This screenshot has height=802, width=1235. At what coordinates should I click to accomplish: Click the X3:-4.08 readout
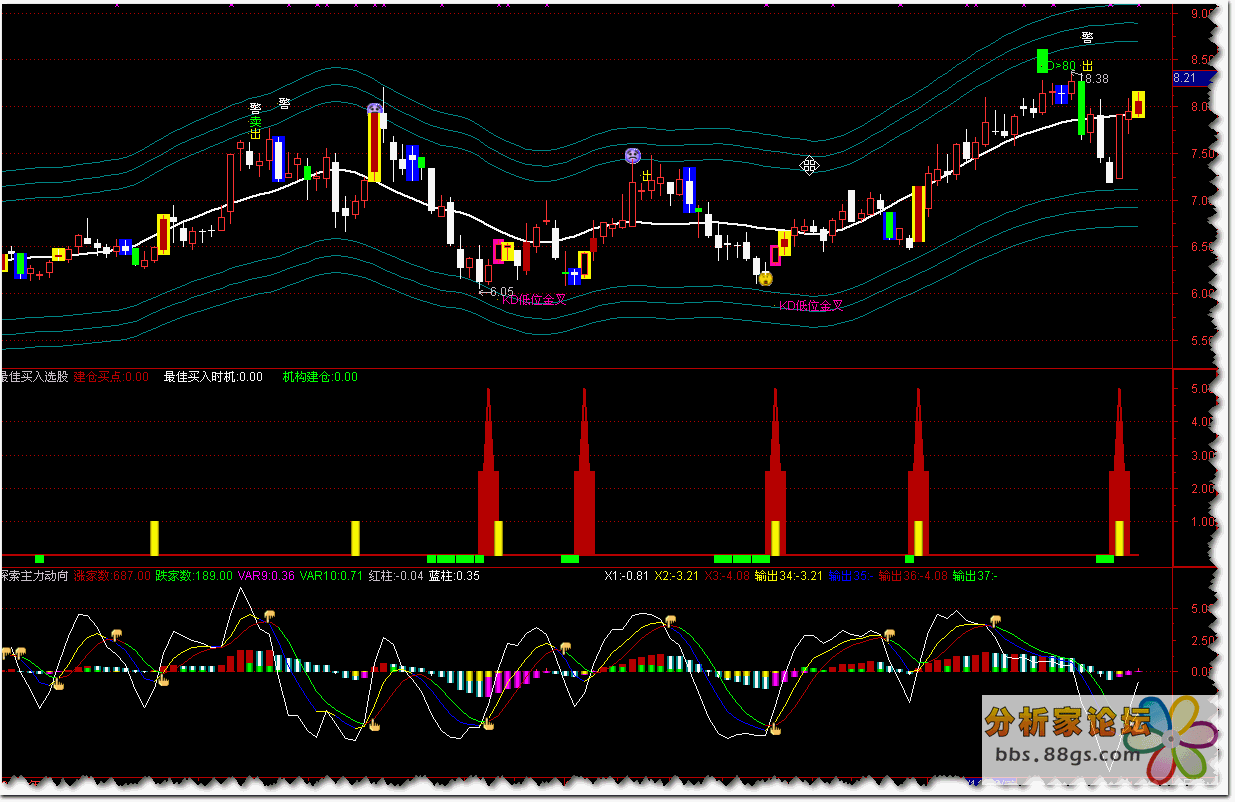tap(727, 576)
